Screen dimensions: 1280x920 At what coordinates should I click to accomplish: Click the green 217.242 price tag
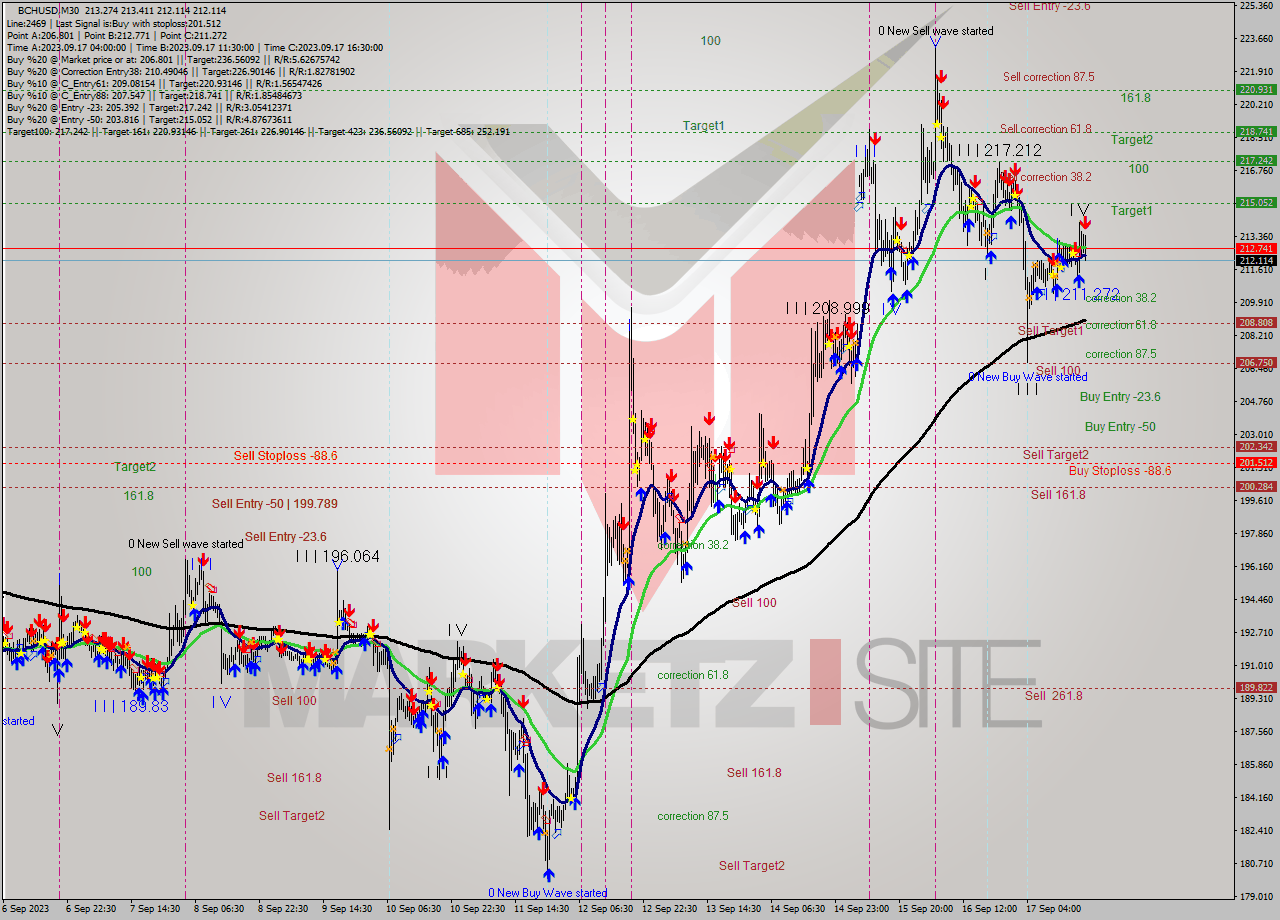pyautogui.click(x=1256, y=160)
